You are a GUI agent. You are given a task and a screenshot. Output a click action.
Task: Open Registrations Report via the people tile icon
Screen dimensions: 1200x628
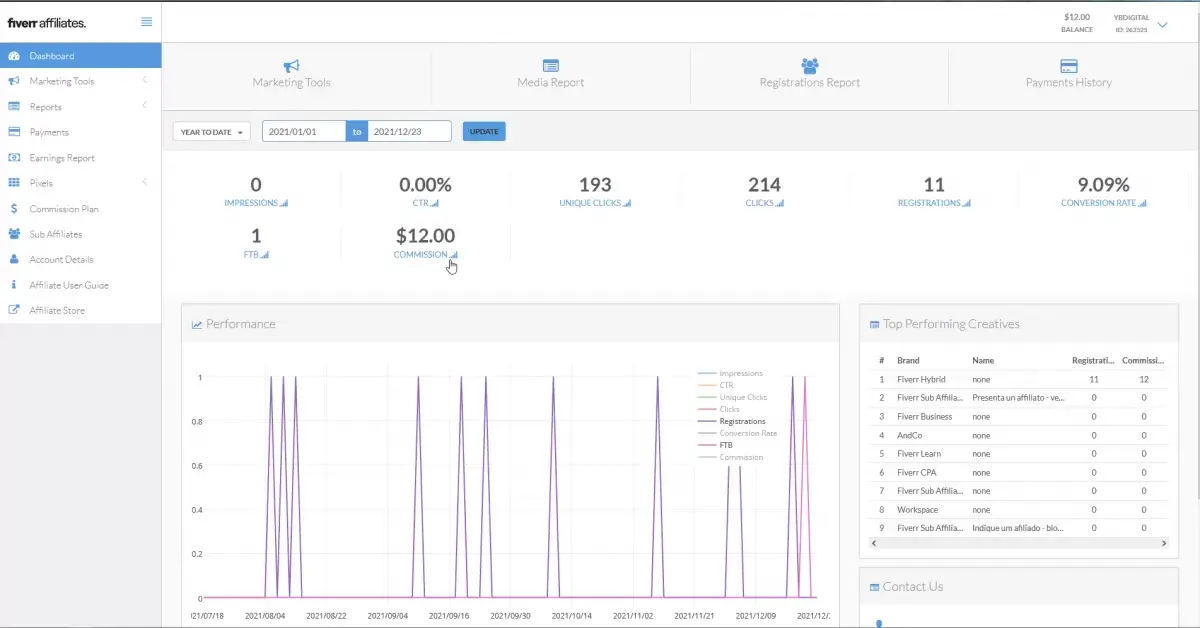point(810,66)
